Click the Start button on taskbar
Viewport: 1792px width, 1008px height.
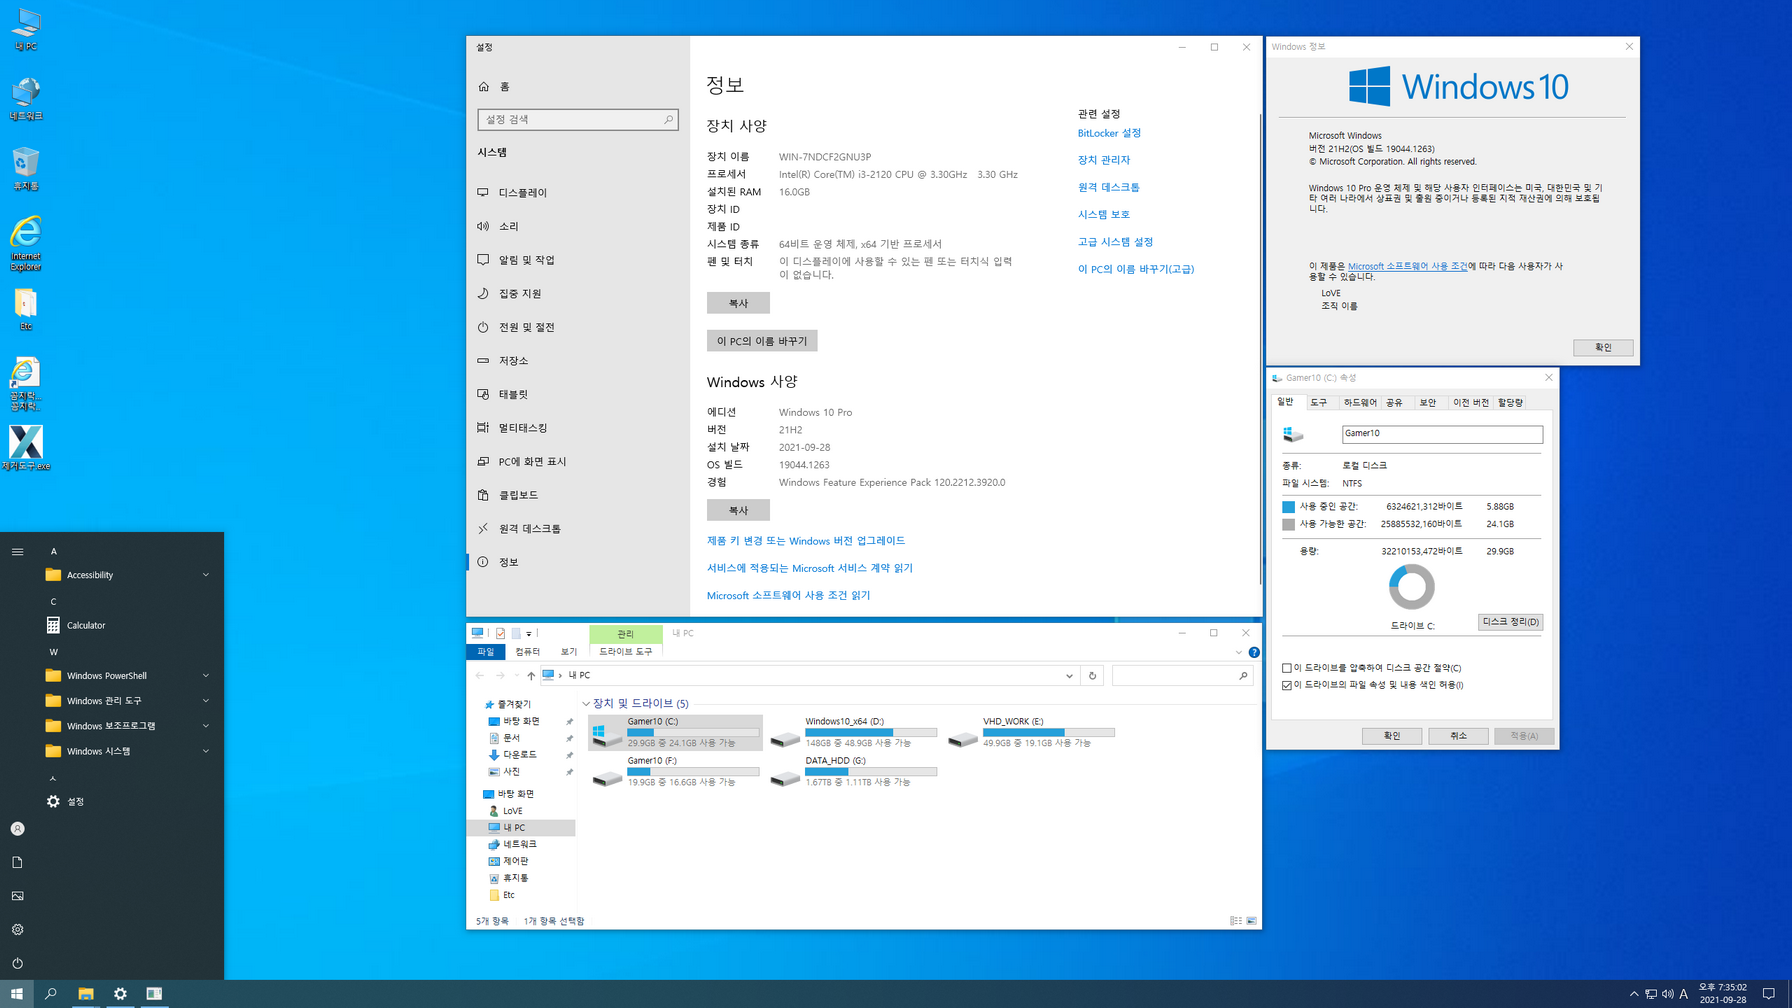17,994
